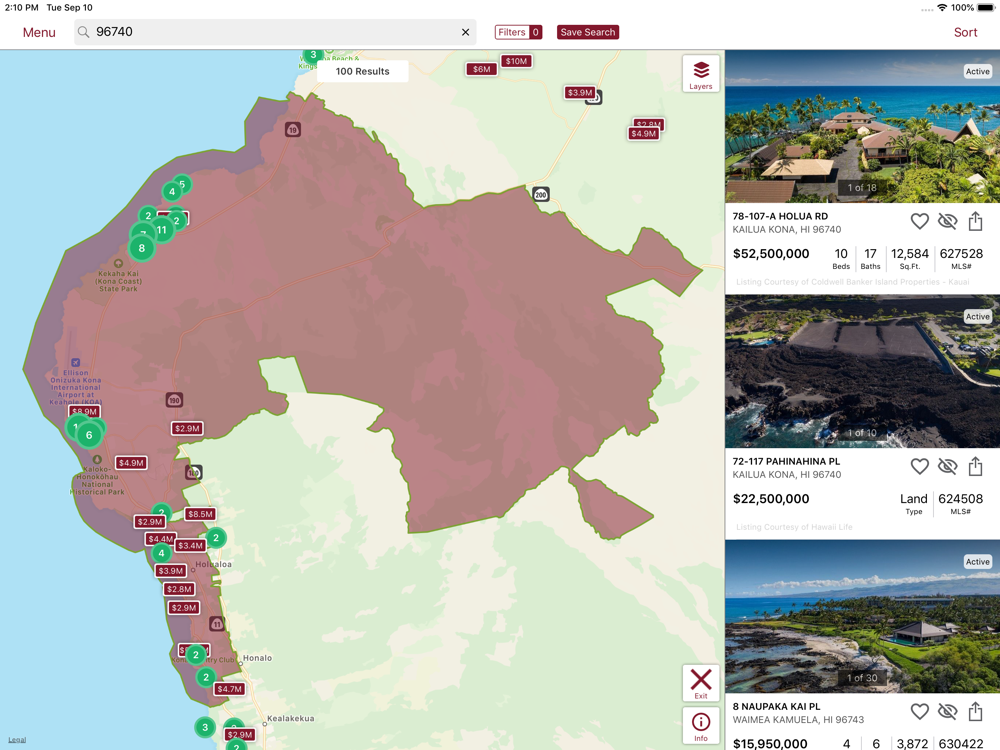Select the $10M map price marker
The image size is (1000, 750).
517,61
